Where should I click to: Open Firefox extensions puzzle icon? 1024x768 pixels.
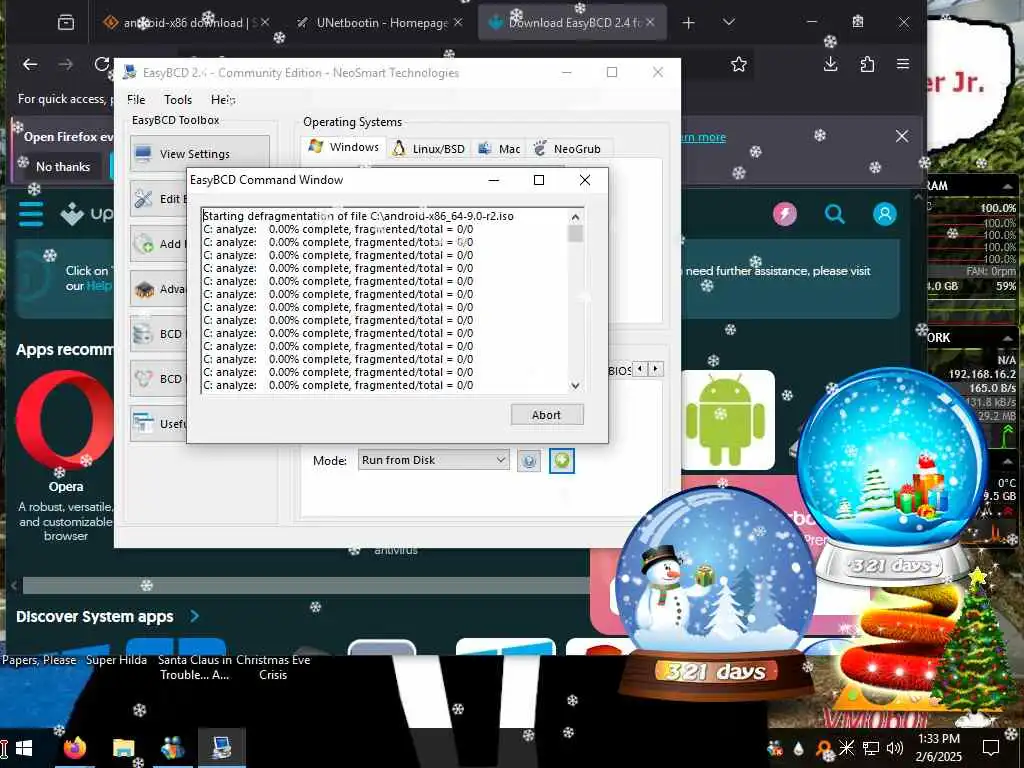[x=867, y=64]
